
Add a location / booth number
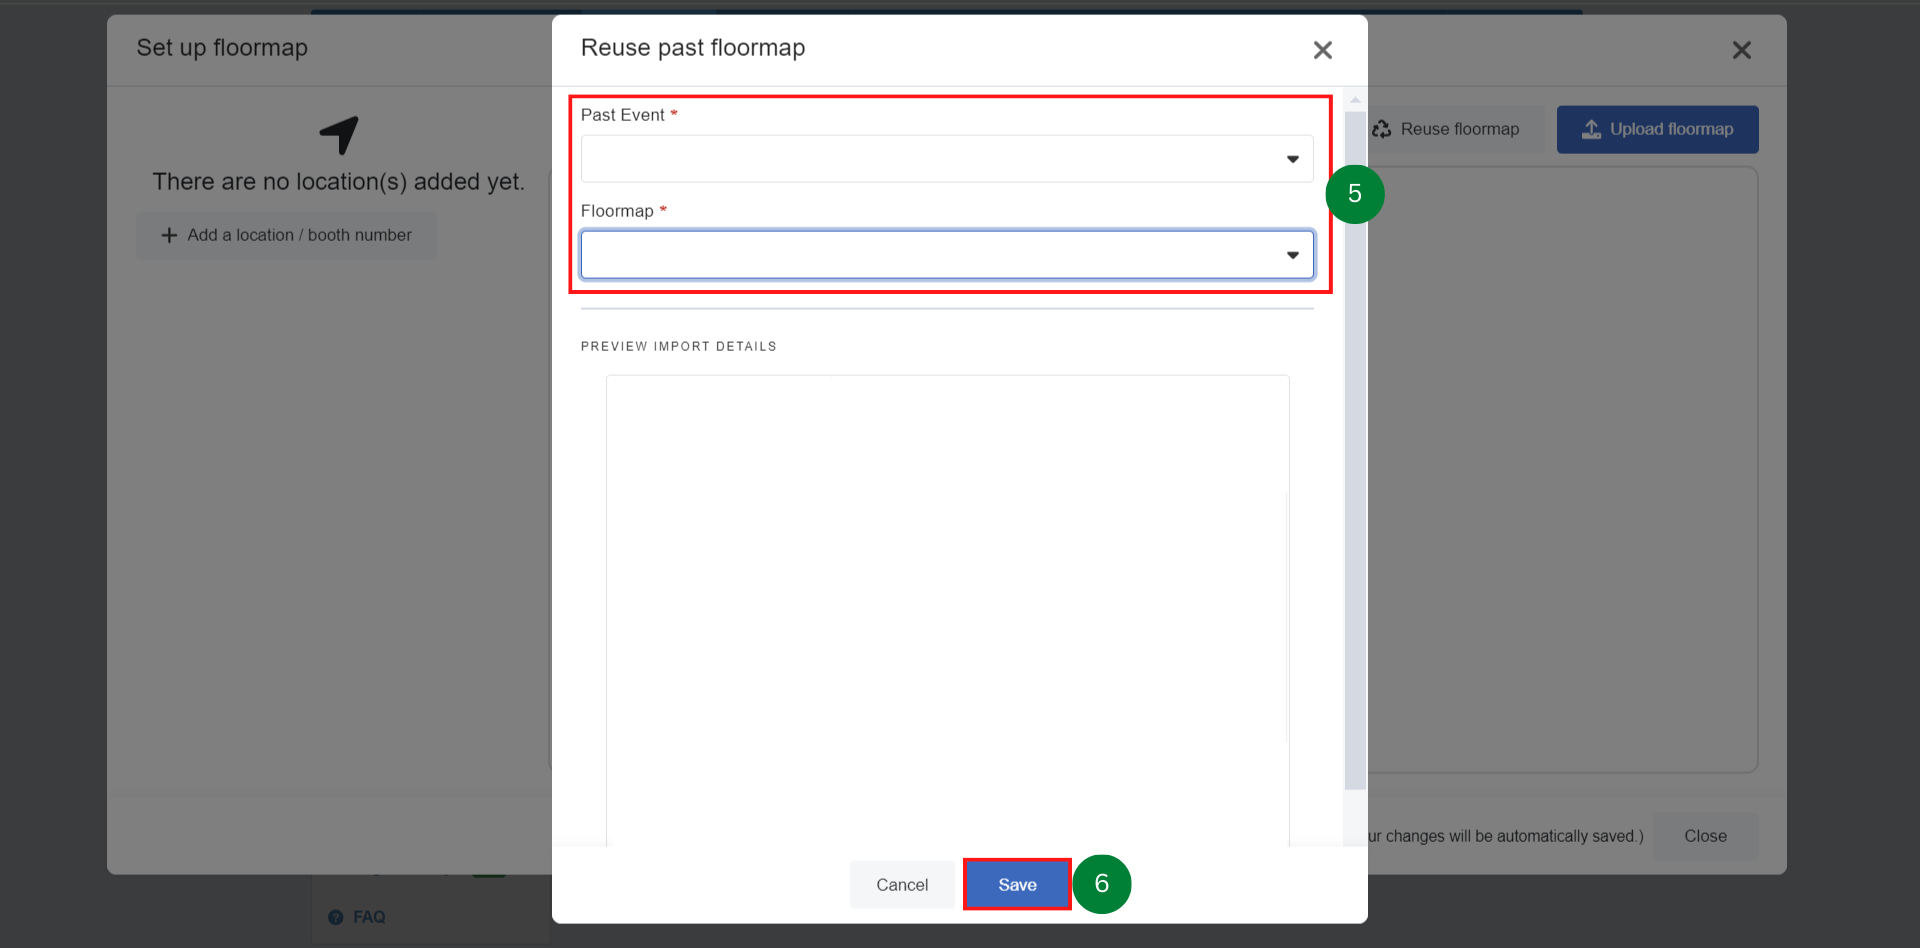pyautogui.click(x=286, y=235)
